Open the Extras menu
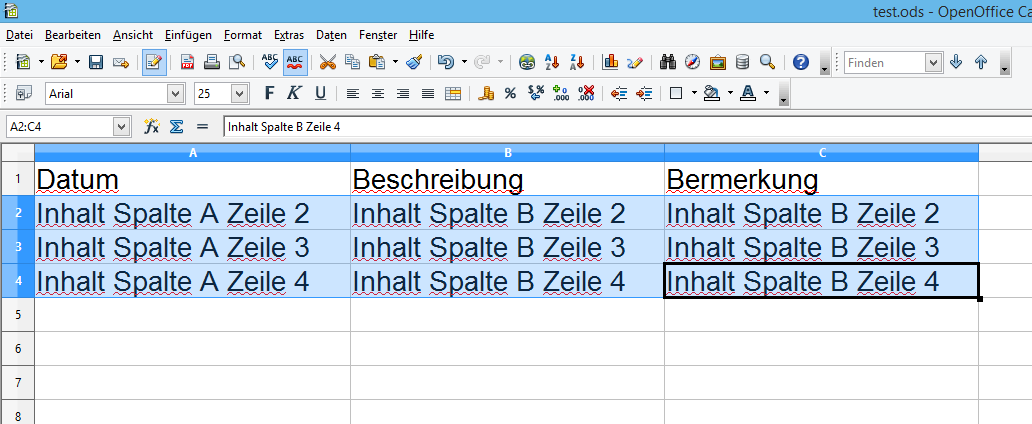 (x=287, y=34)
